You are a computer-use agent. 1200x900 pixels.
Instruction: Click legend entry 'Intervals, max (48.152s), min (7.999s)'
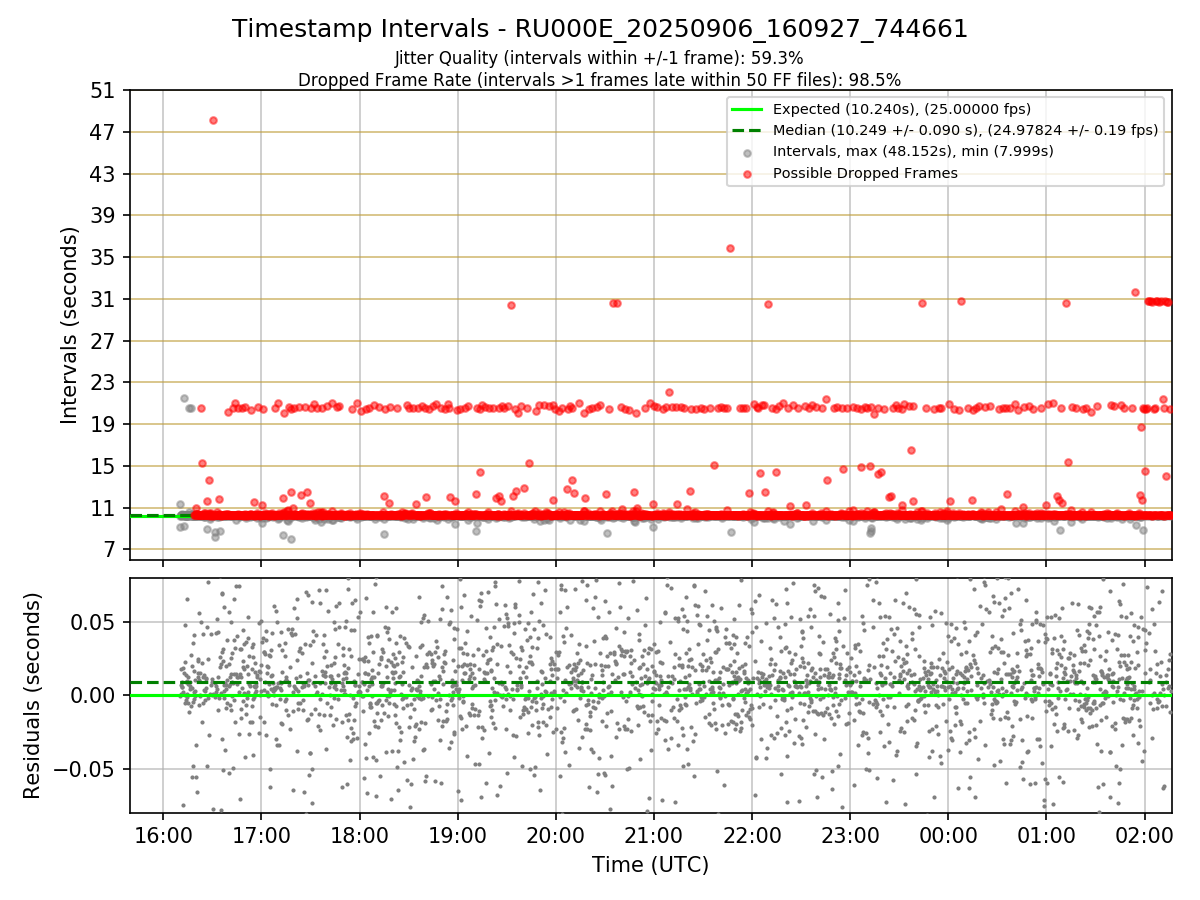point(913,151)
